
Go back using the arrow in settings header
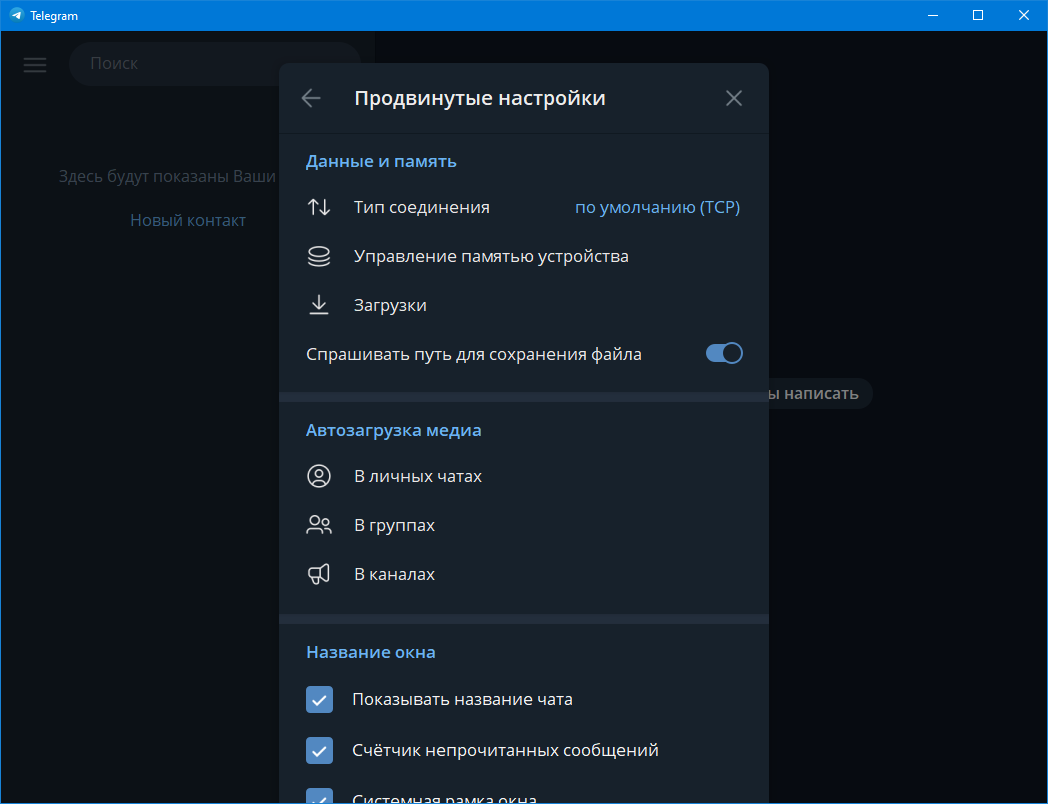pyautogui.click(x=311, y=98)
